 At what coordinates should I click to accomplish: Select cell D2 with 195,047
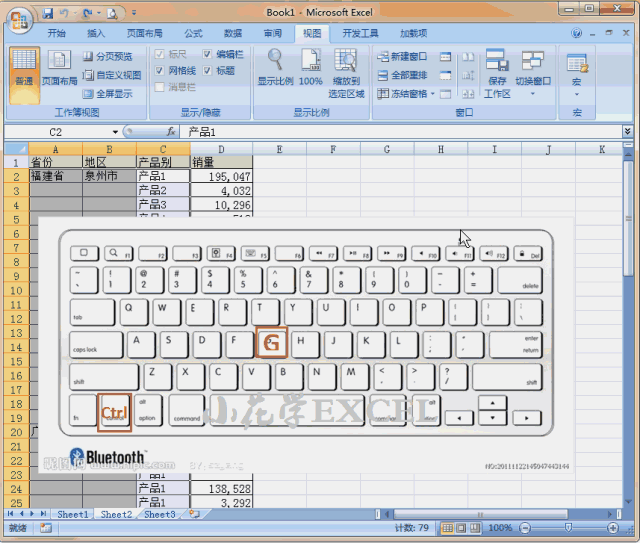(221, 176)
